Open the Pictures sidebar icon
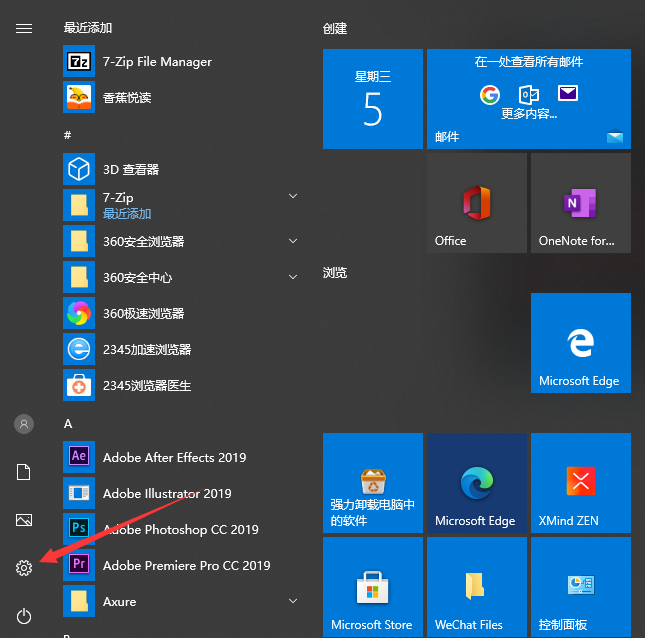This screenshot has height=638, width=645. (24, 520)
